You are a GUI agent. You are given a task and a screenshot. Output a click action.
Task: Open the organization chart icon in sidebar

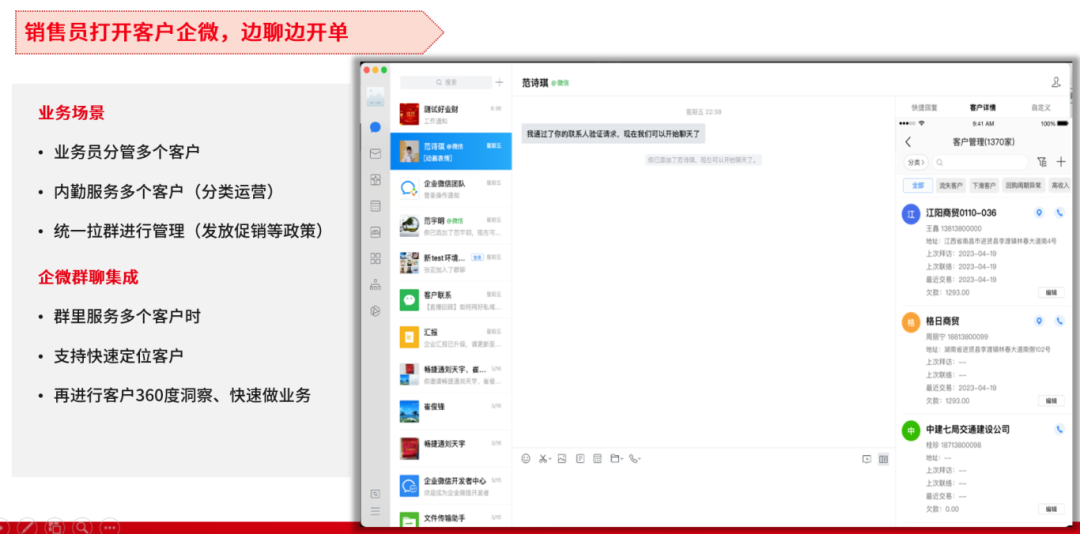[x=375, y=284]
